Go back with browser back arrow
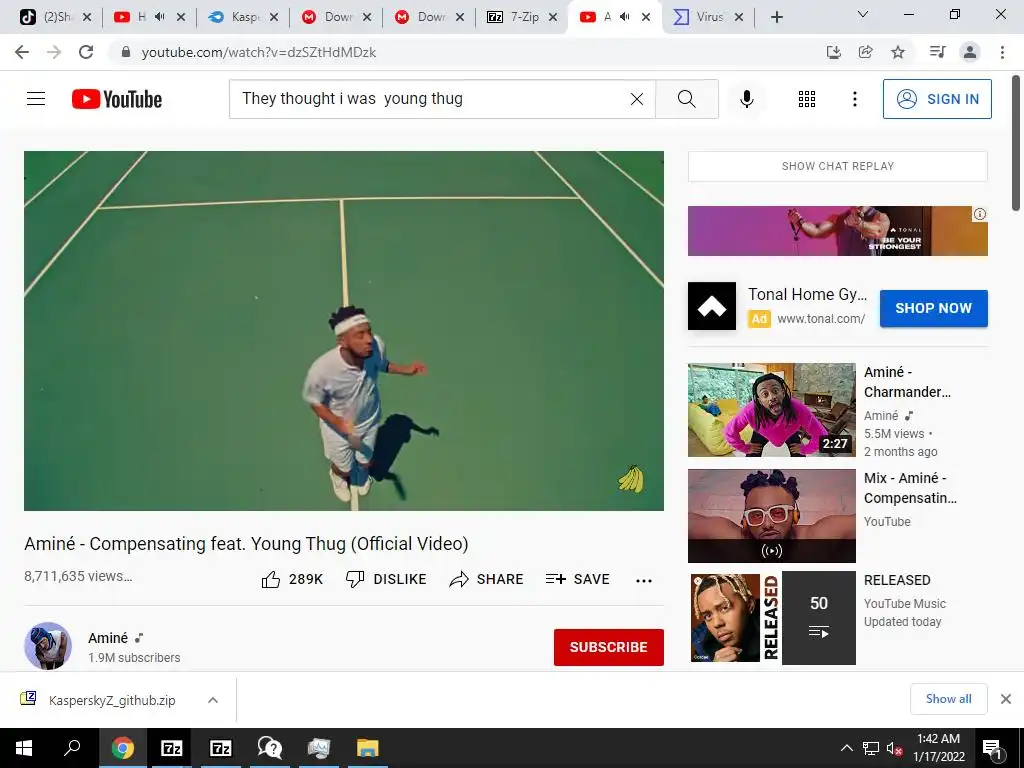This screenshot has height=768, width=1024. tap(22, 52)
